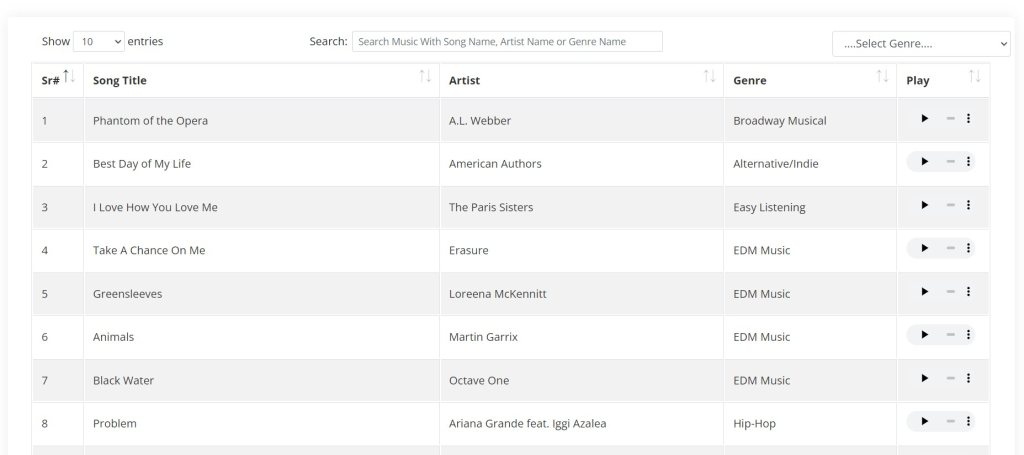Click artist 'A.L. Webber'

pos(480,121)
